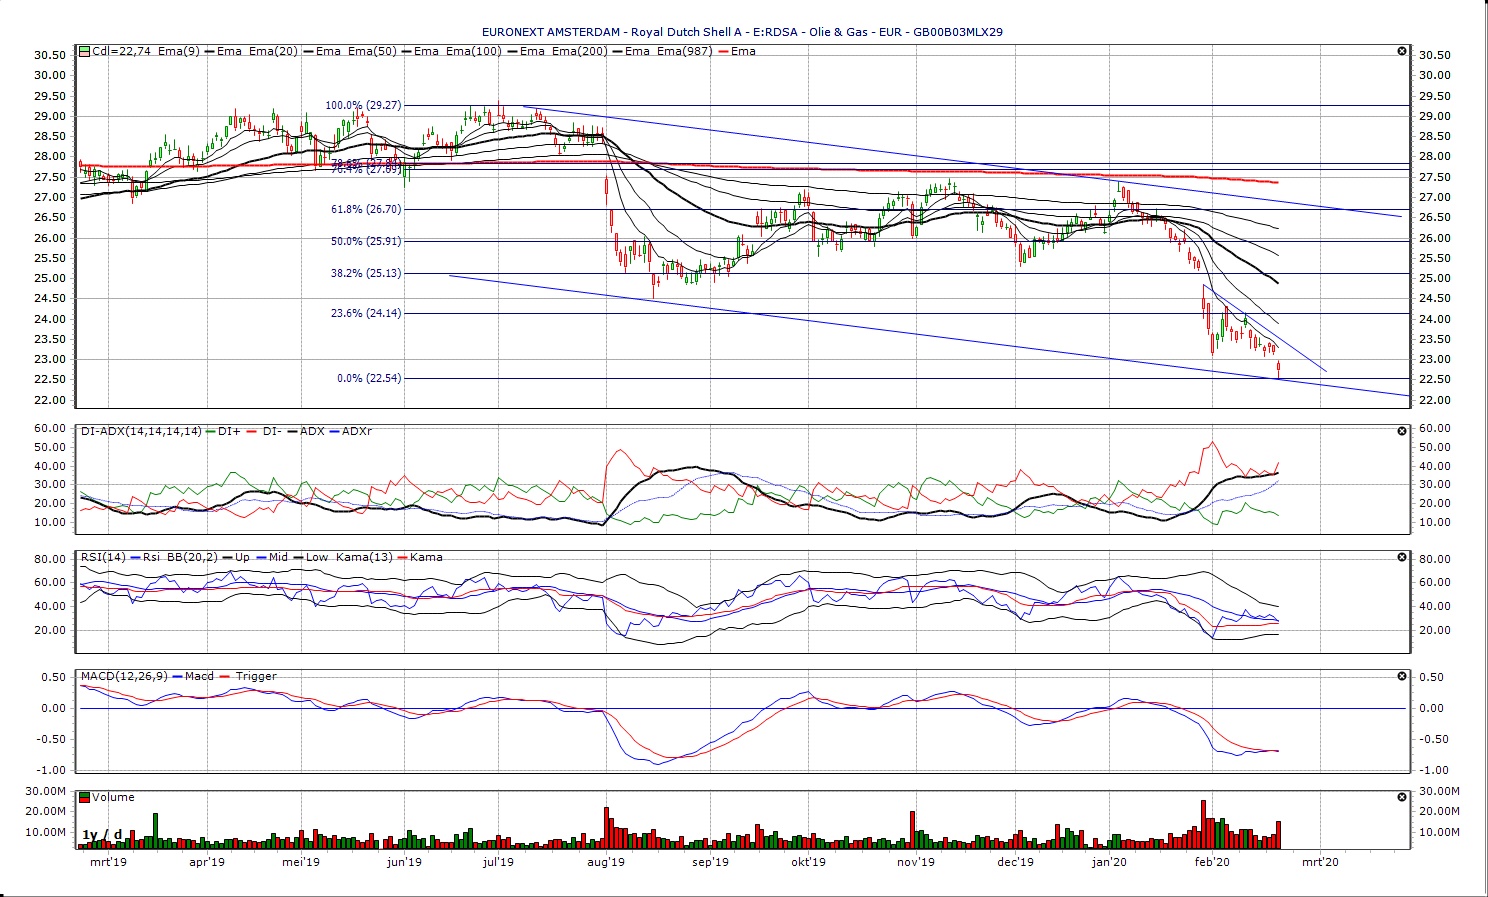Click the Volume legend color icon
Viewport: 1488px width, 897px height.
click(85, 797)
